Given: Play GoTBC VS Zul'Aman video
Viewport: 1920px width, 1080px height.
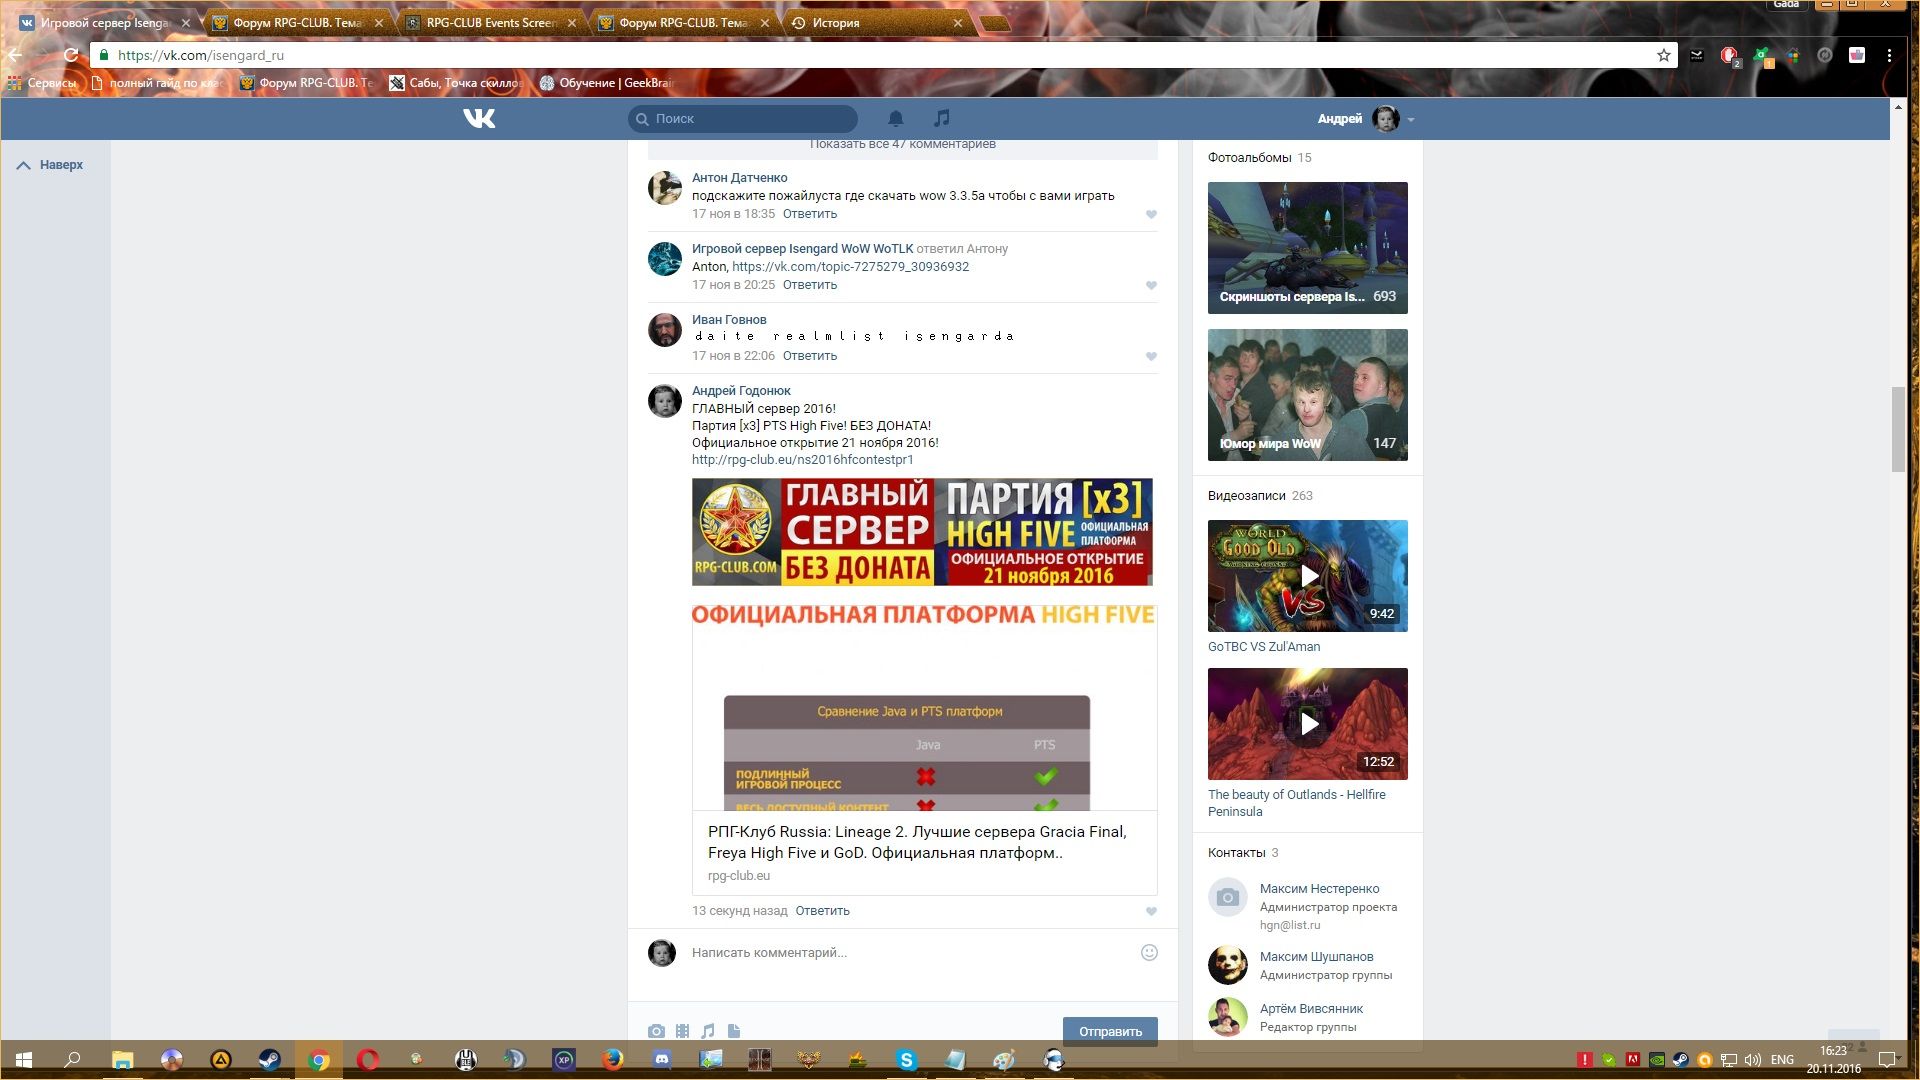Looking at the screenshot, I should tap(1307, 576).
